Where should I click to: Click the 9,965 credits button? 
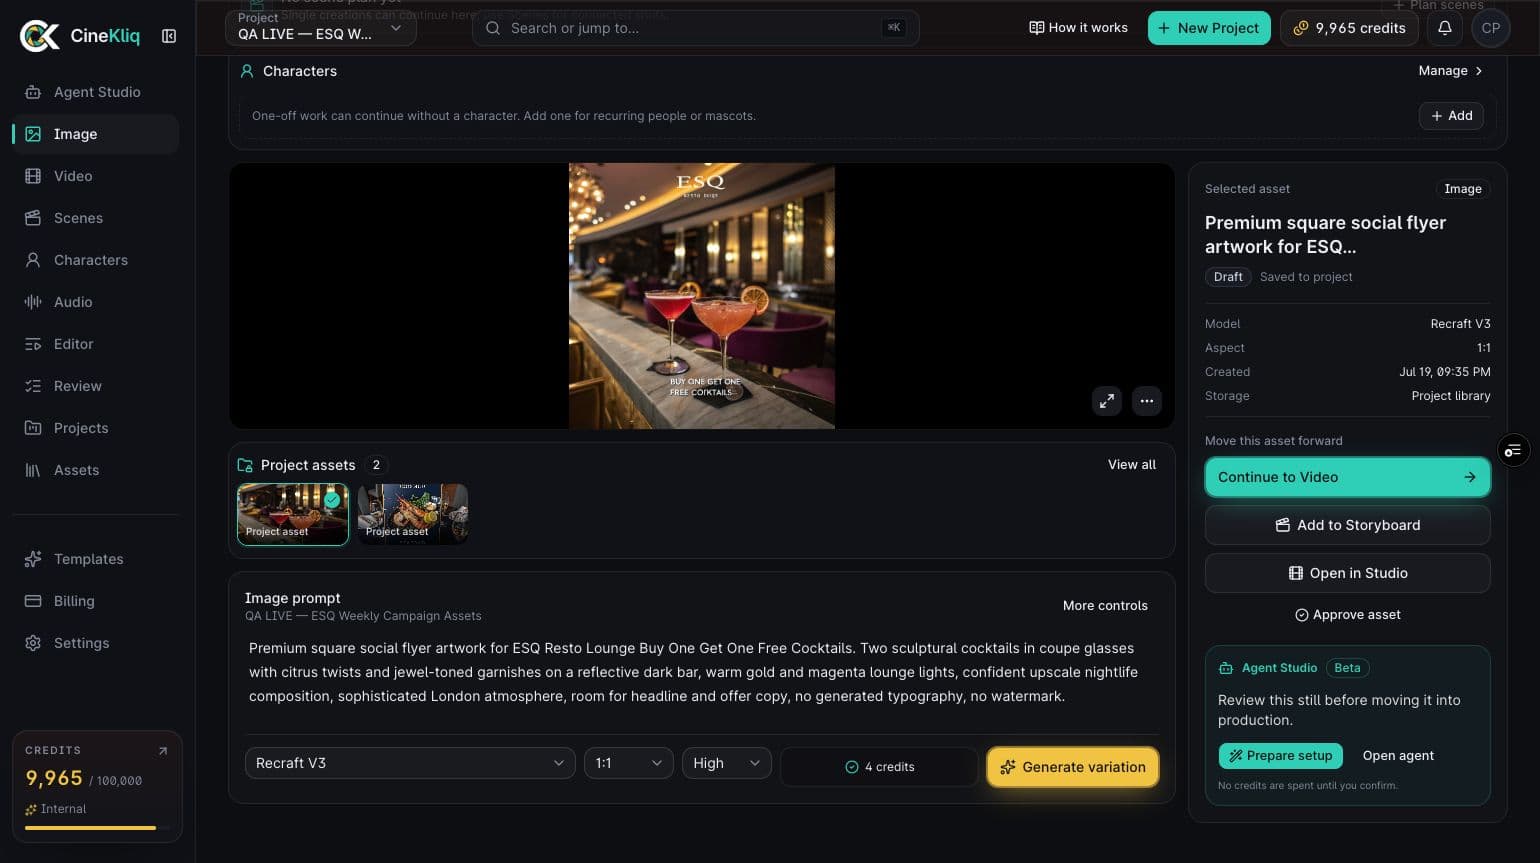(x=1349, y=28)
